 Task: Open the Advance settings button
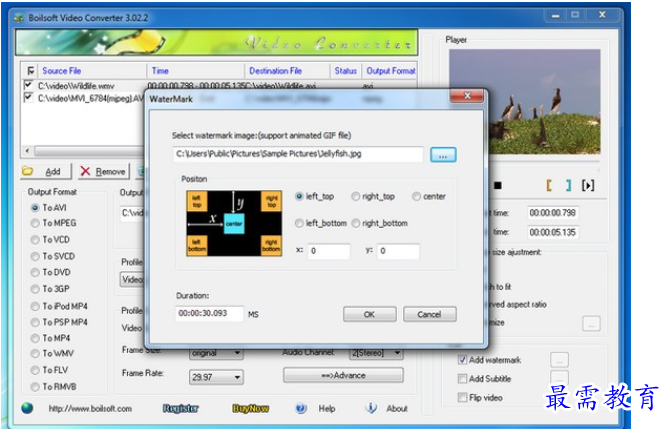click(x=343, y=375)
